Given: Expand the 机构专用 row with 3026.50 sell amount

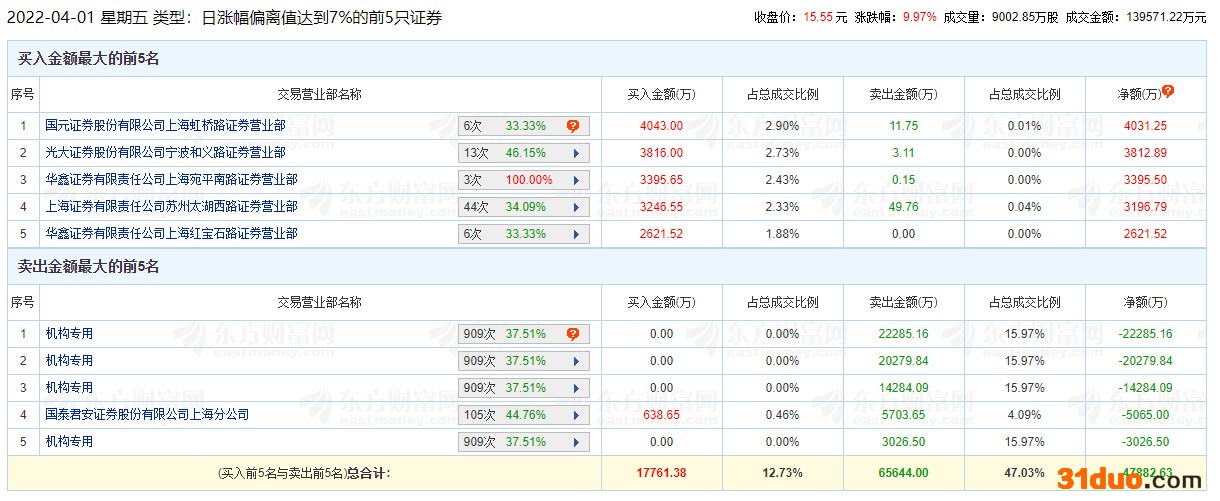Looking at the screenshot, I should pyautogui.click(x=576, y=442).
